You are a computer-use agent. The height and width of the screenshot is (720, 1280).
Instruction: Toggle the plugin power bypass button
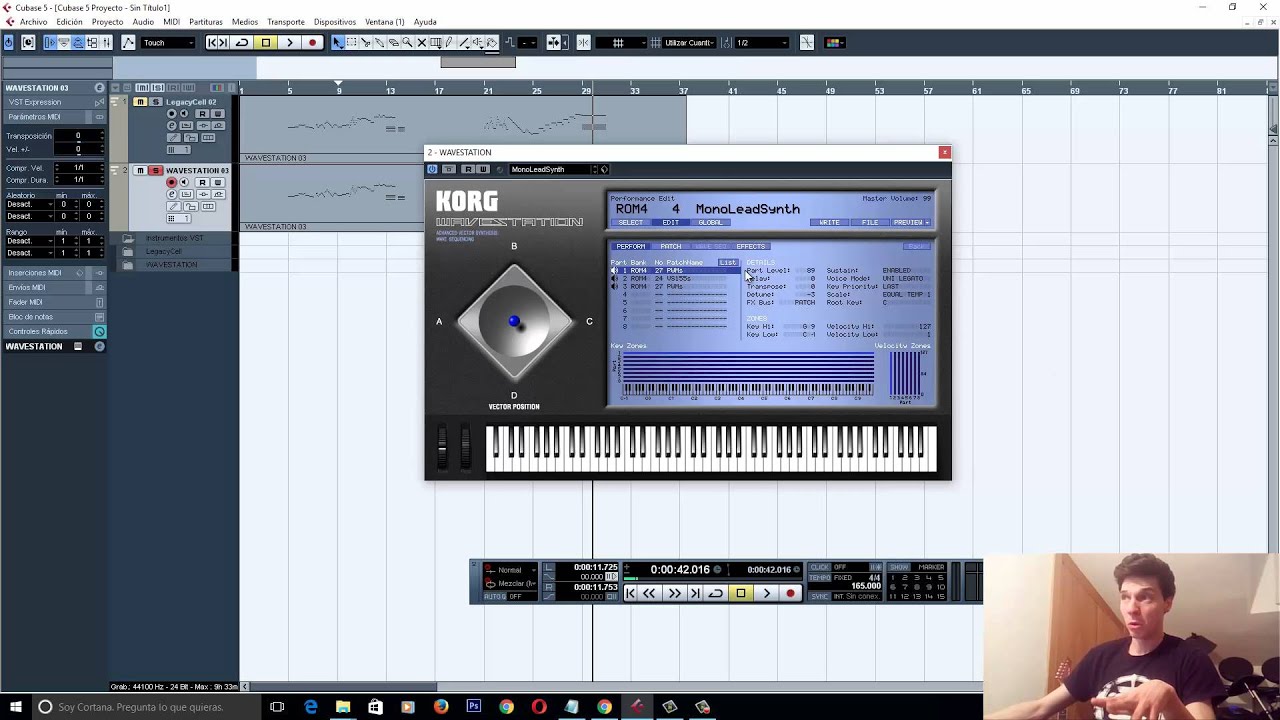coord(432,169)
